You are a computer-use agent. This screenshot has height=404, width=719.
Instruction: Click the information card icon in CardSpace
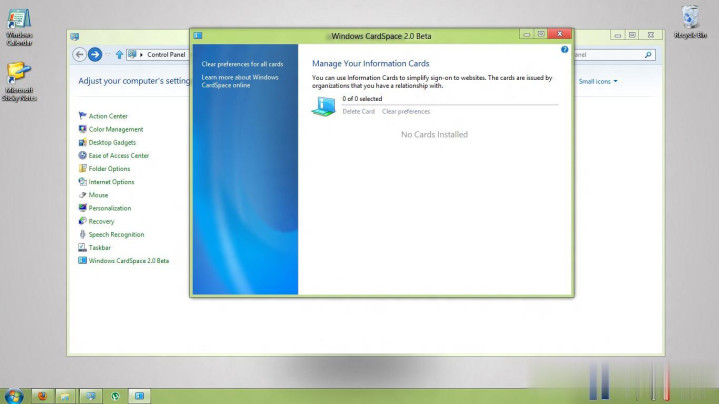point(324,106)
